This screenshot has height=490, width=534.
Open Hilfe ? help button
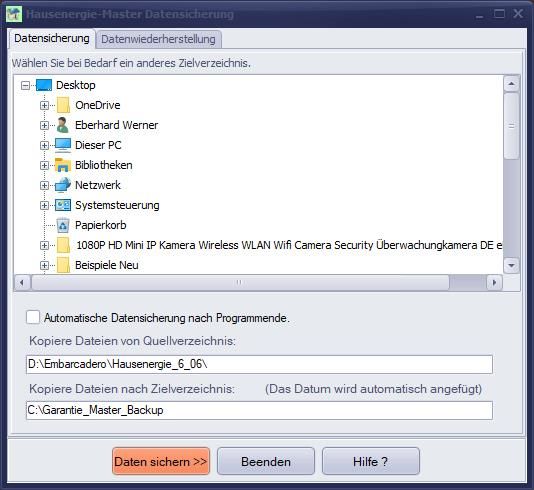[371, 461]
